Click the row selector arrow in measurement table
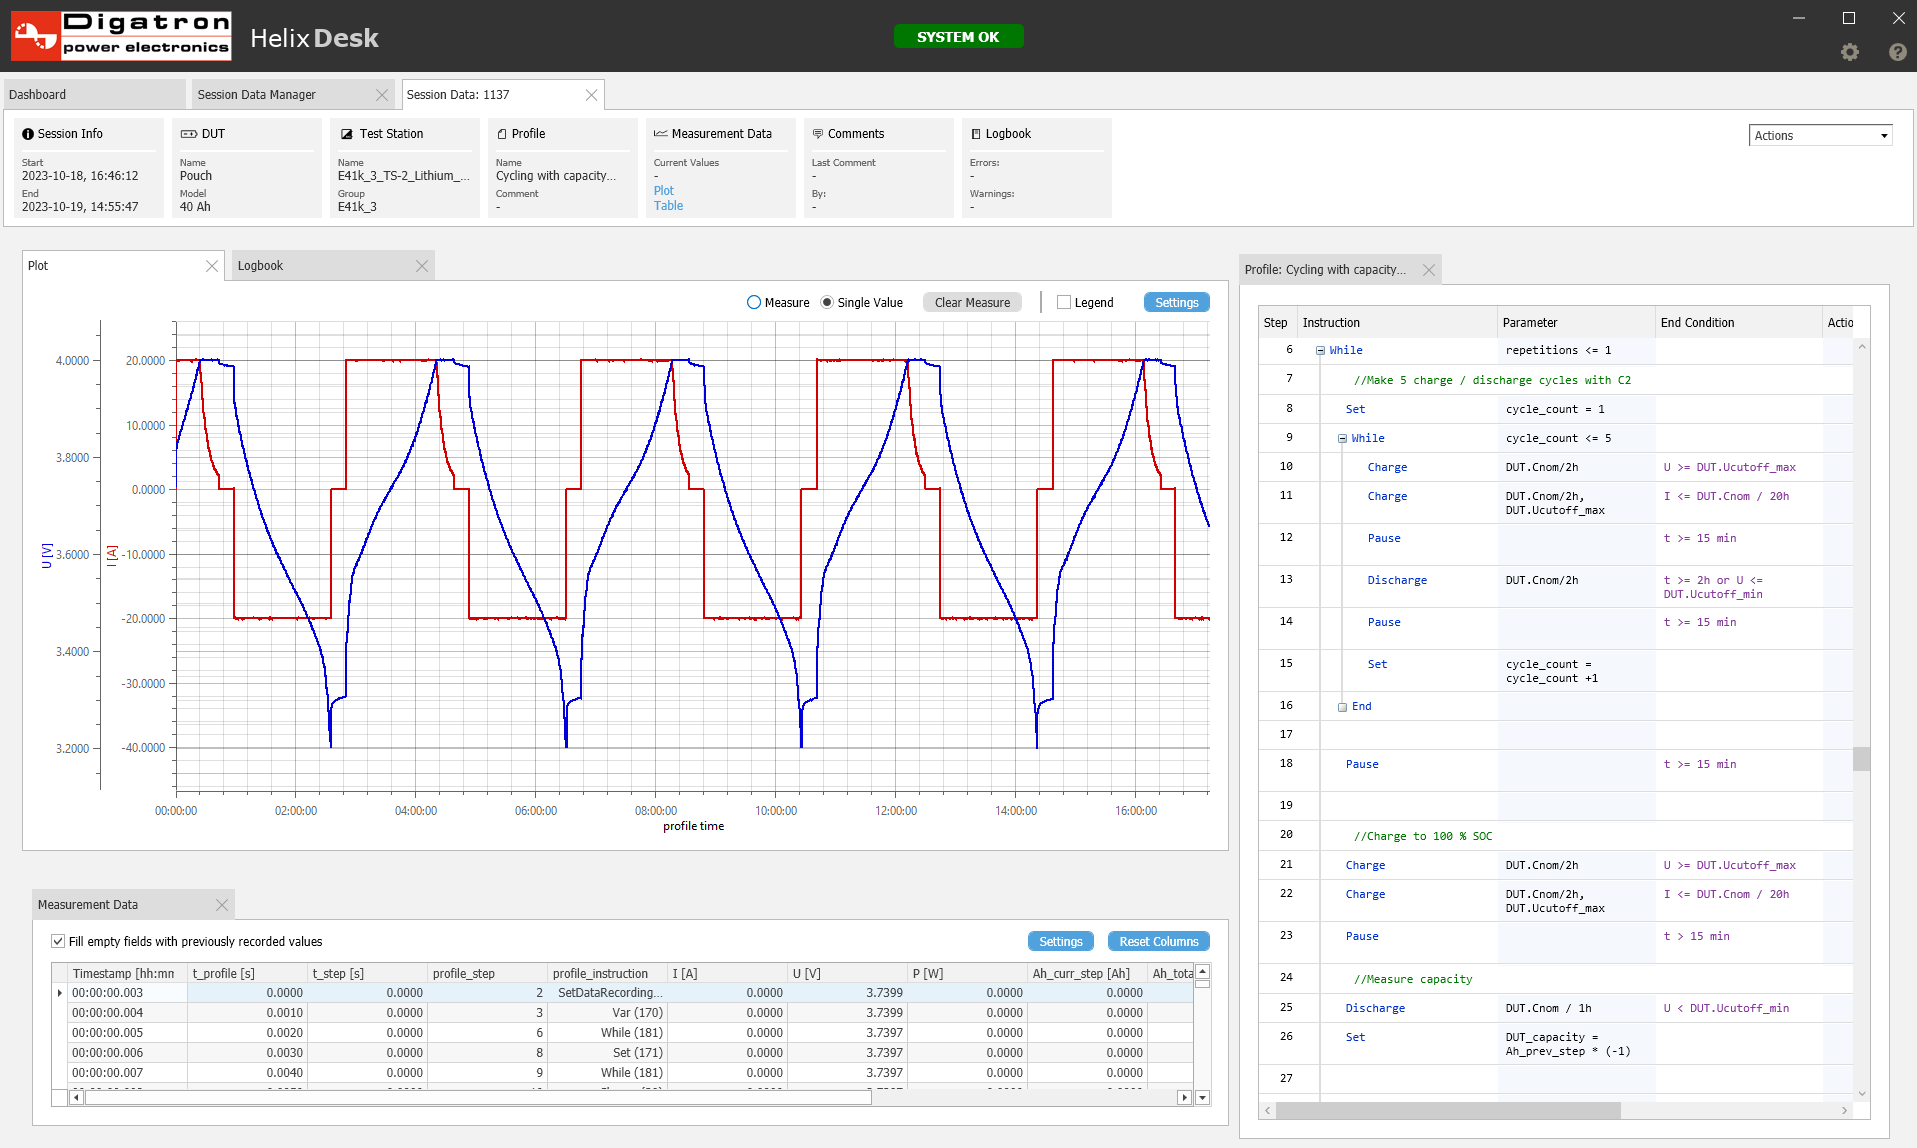1917x1148 pixels. click(60, 993)
